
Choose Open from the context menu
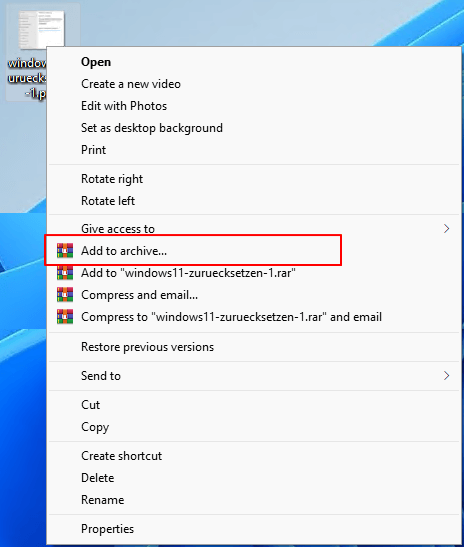tap(96, 62)
